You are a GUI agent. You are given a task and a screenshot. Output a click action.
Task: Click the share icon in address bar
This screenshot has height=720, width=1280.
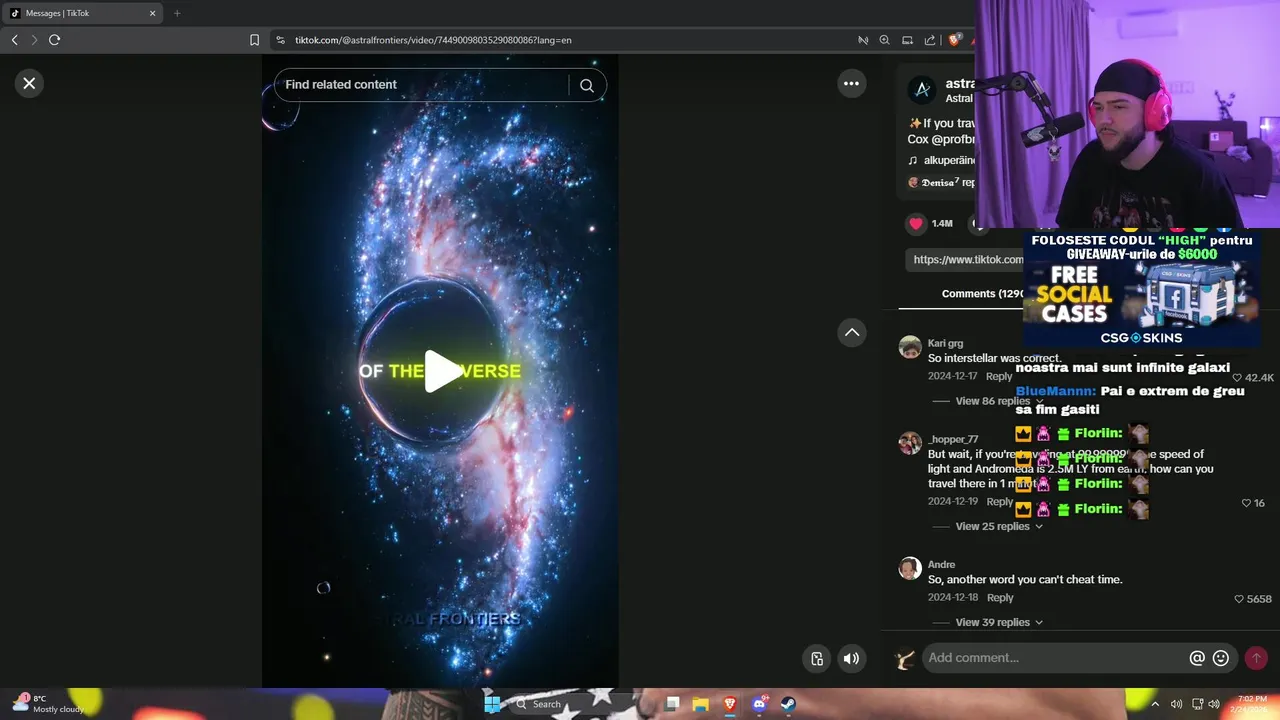click(x=930, y=40)
